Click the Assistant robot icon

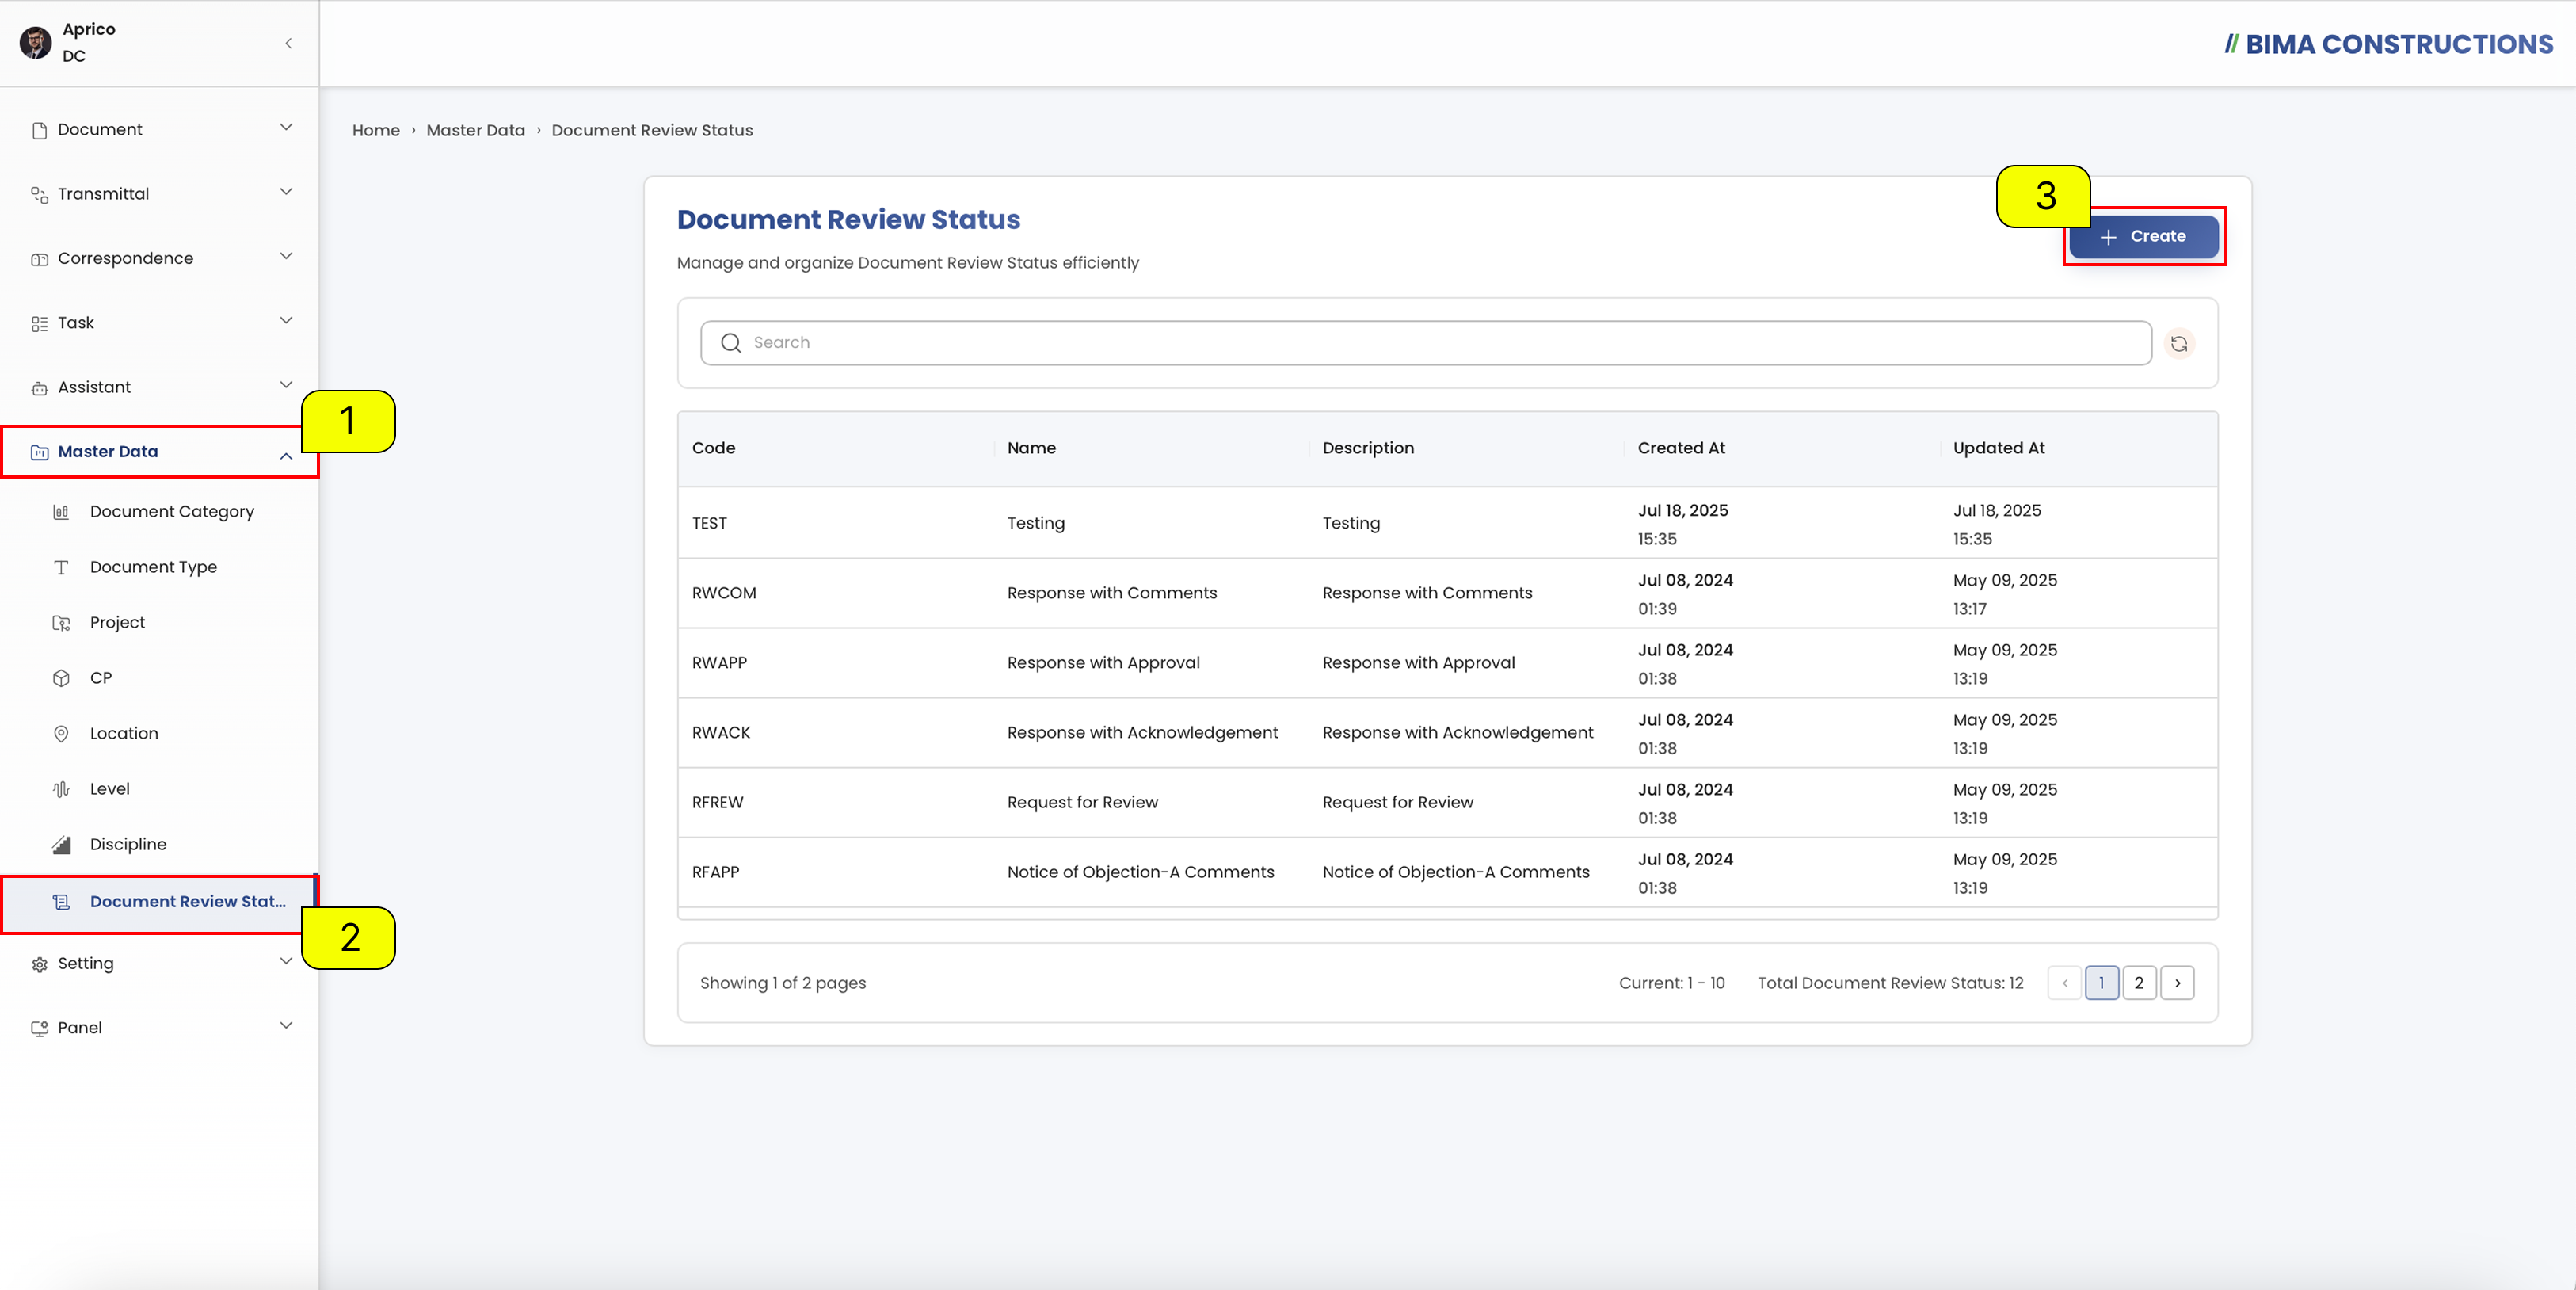point(39,388)
